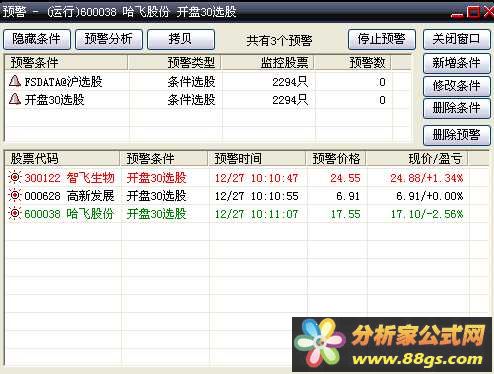Add a condition via 新增条件
Viewport: 494px width, 374px height.
457,63
